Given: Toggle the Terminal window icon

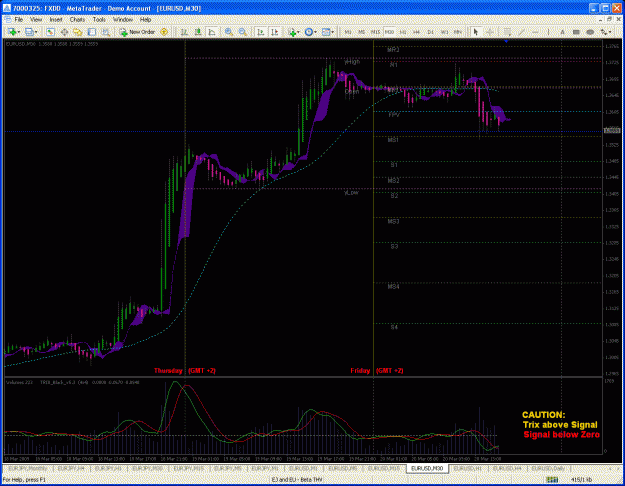Looking at the screenshot, I should (x=92, y=32).
